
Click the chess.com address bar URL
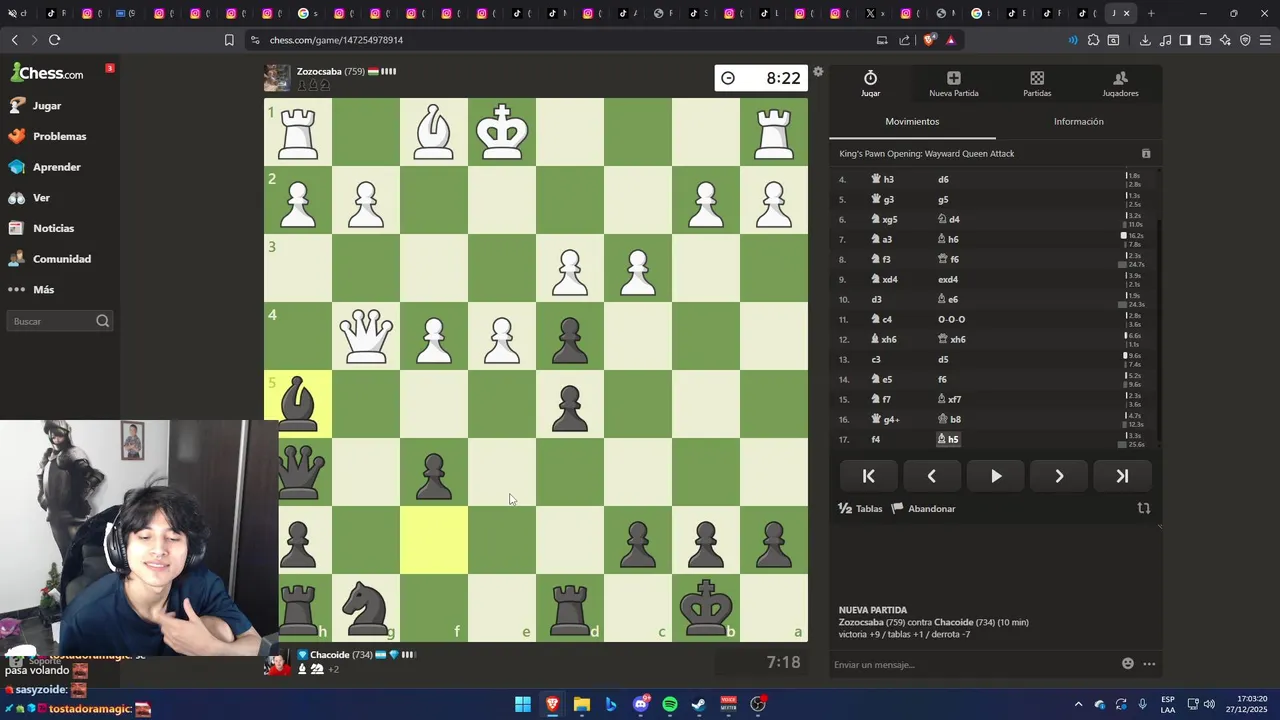[x=336, y=40]
